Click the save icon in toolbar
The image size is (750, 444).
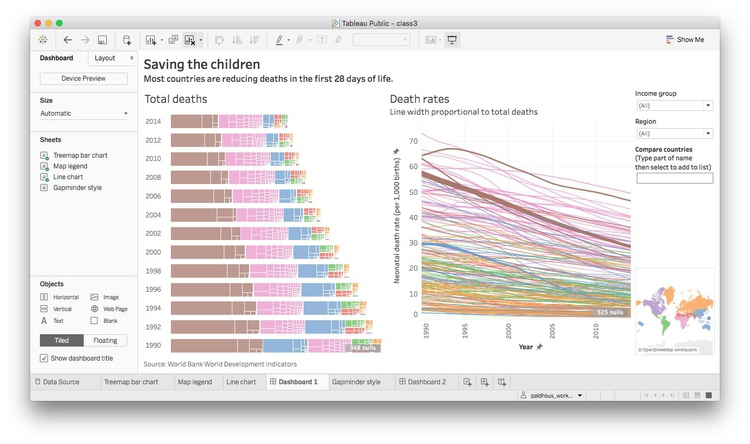102,40
